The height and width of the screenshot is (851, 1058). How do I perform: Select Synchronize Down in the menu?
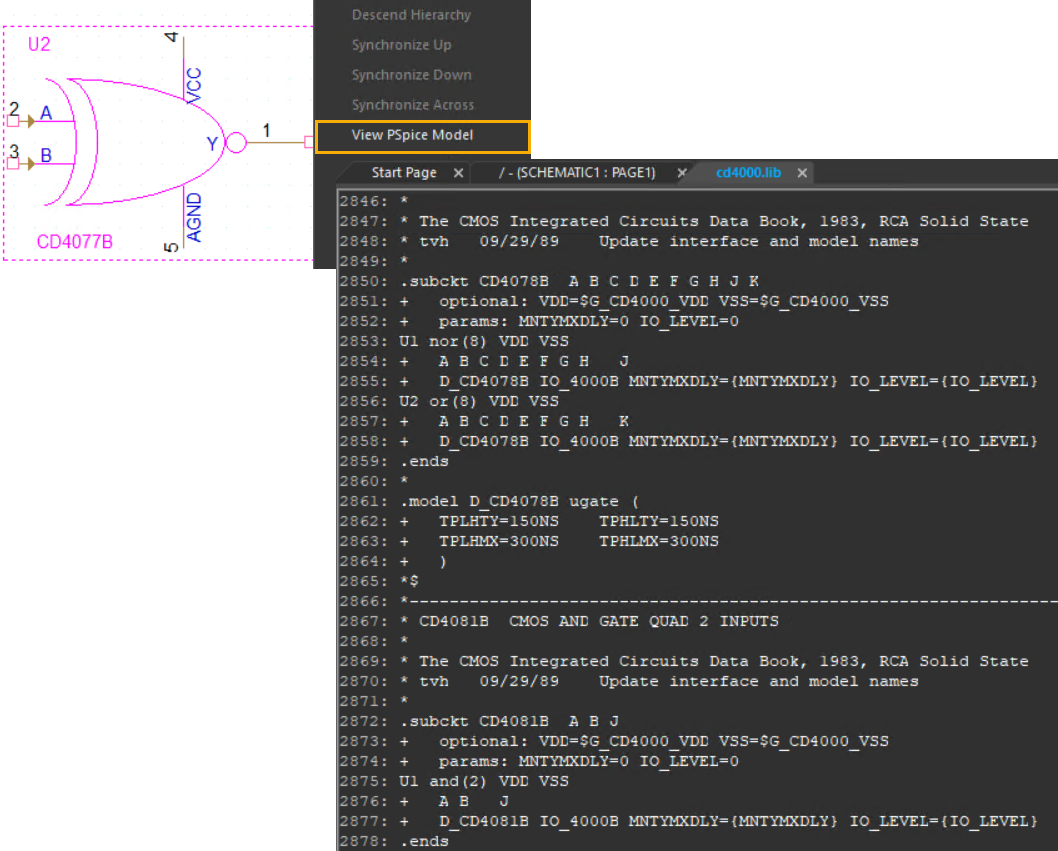411,75
